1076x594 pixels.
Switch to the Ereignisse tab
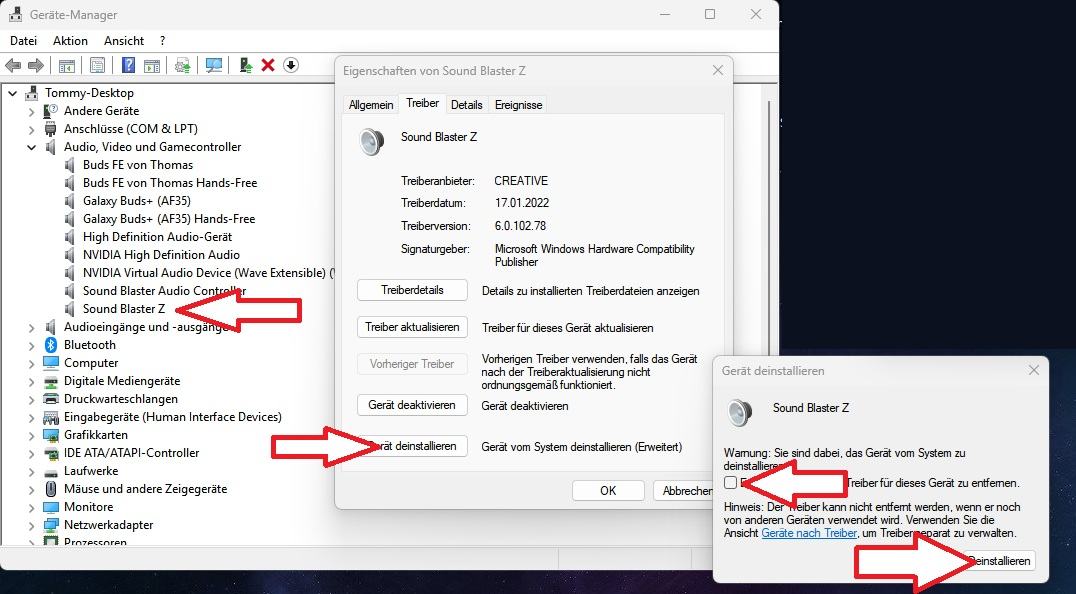[x=519, y=105]
